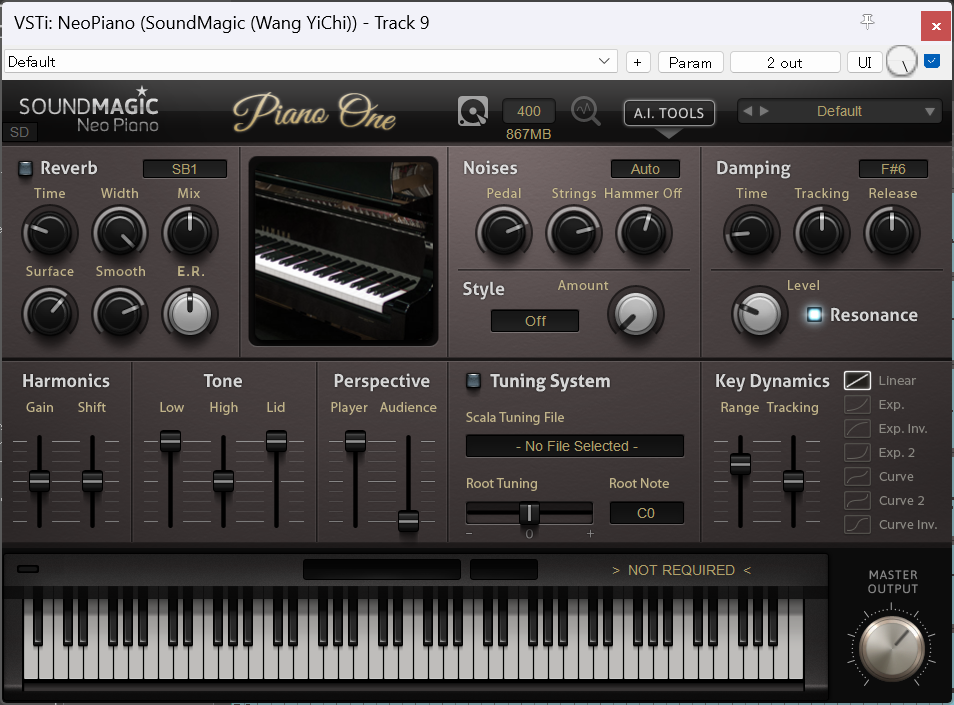Open the Style Off selector
Screen dimensions: 954x705
tap(535, 321)
